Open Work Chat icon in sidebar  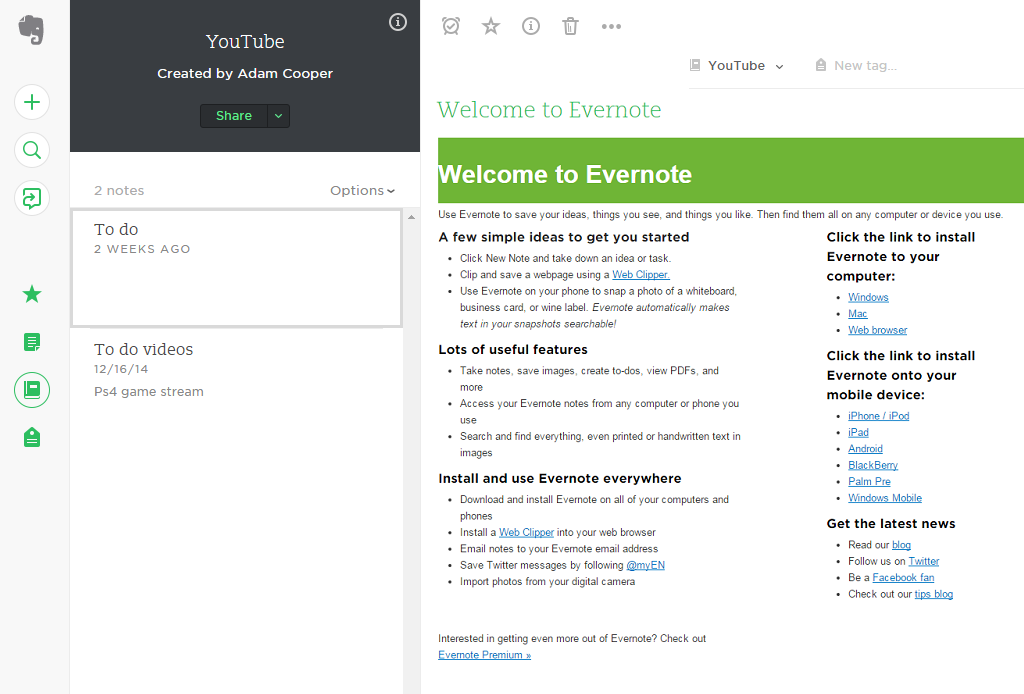[x=32, y=198]
